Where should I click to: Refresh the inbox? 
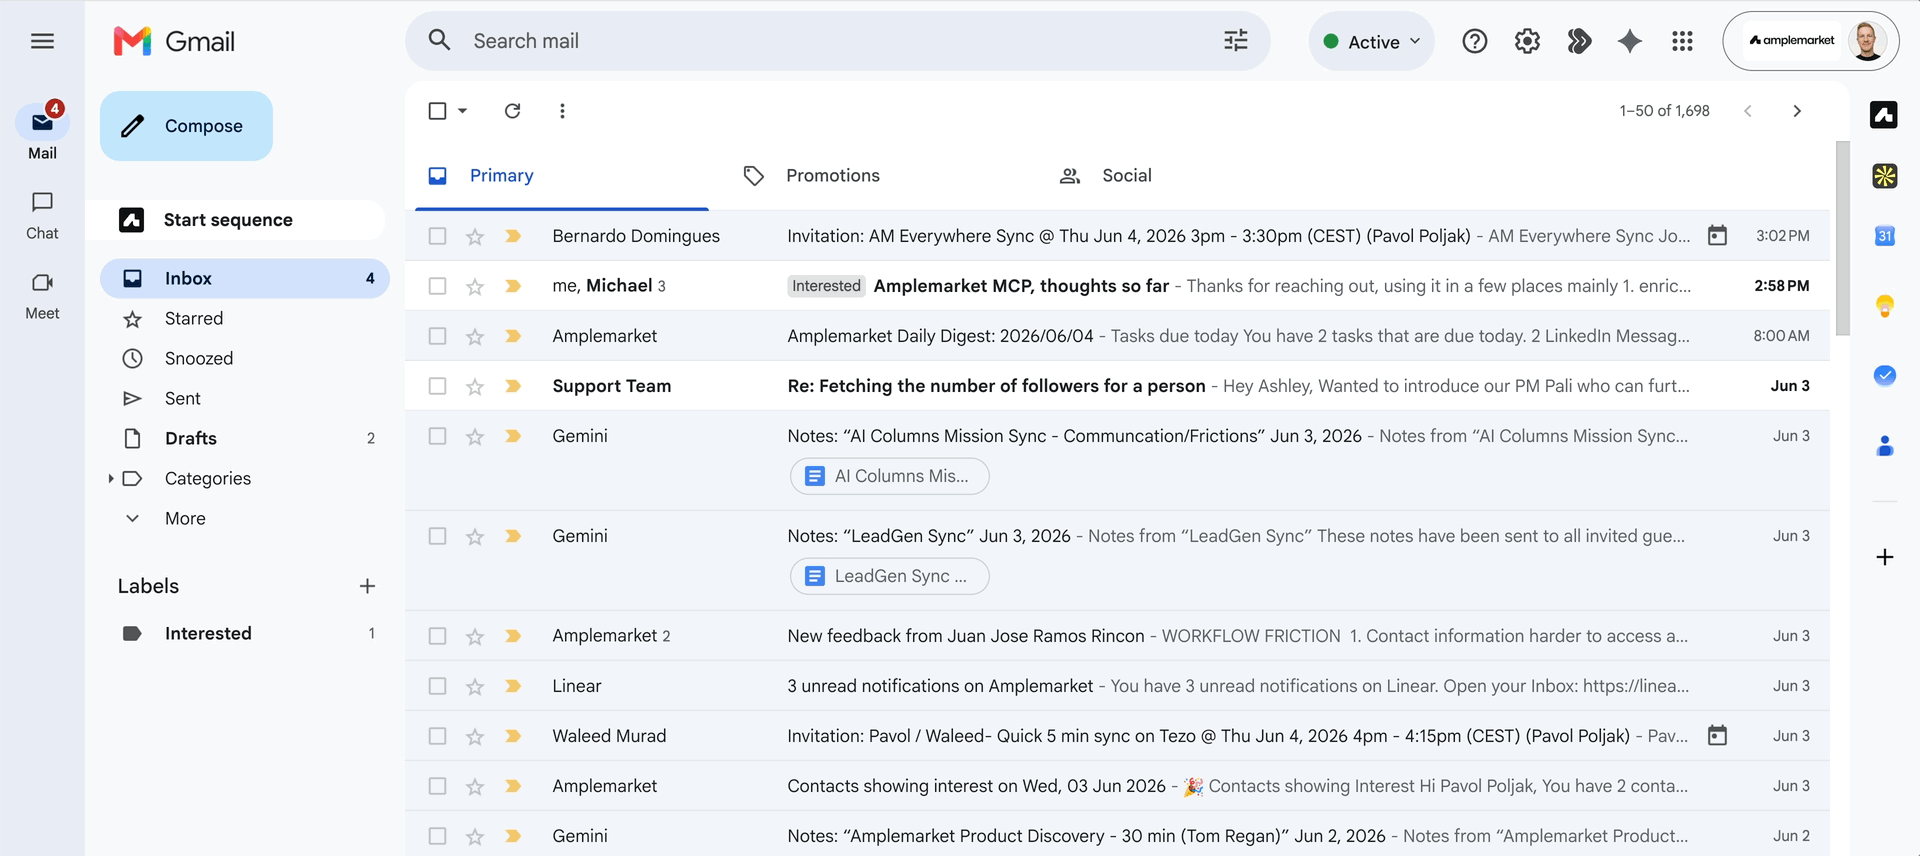tap(512, 111)
